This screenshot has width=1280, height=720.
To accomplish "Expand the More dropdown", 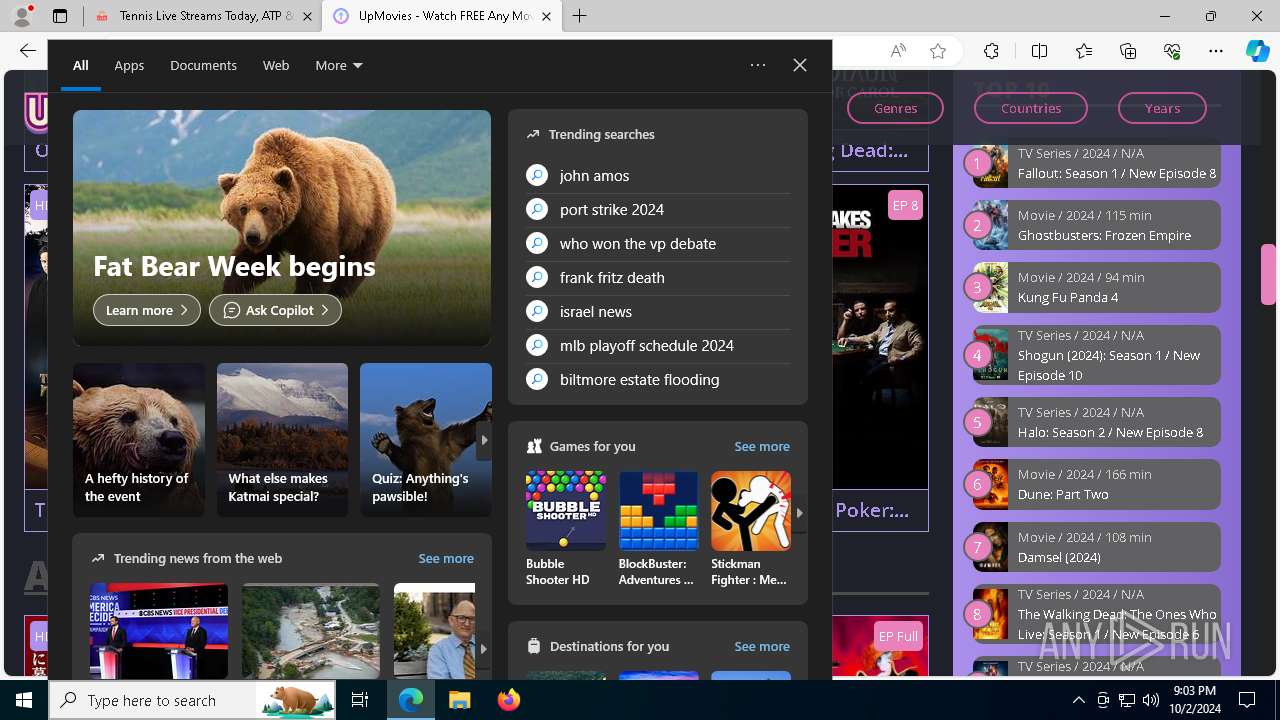I will click(x=339, y=65).
